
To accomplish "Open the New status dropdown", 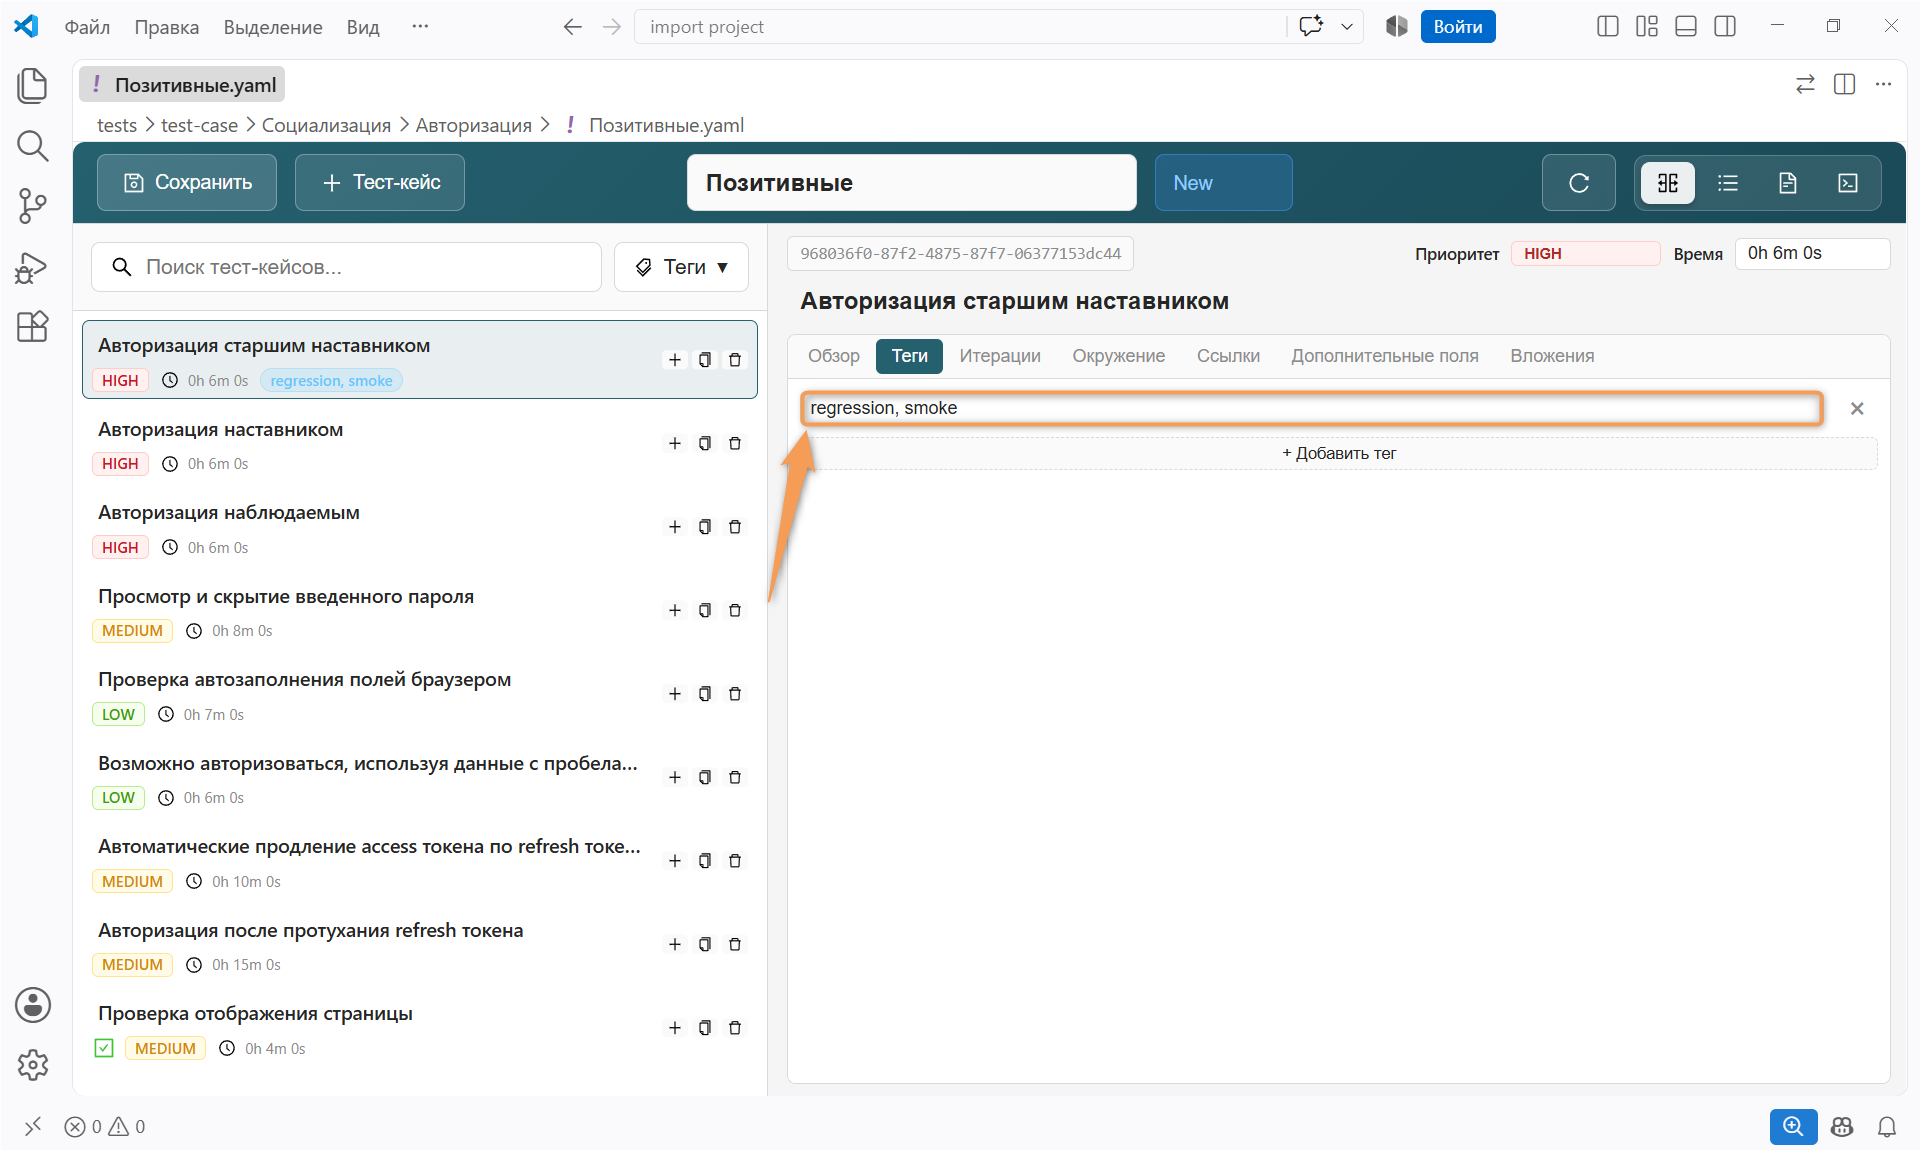I will coord(1223,183).
